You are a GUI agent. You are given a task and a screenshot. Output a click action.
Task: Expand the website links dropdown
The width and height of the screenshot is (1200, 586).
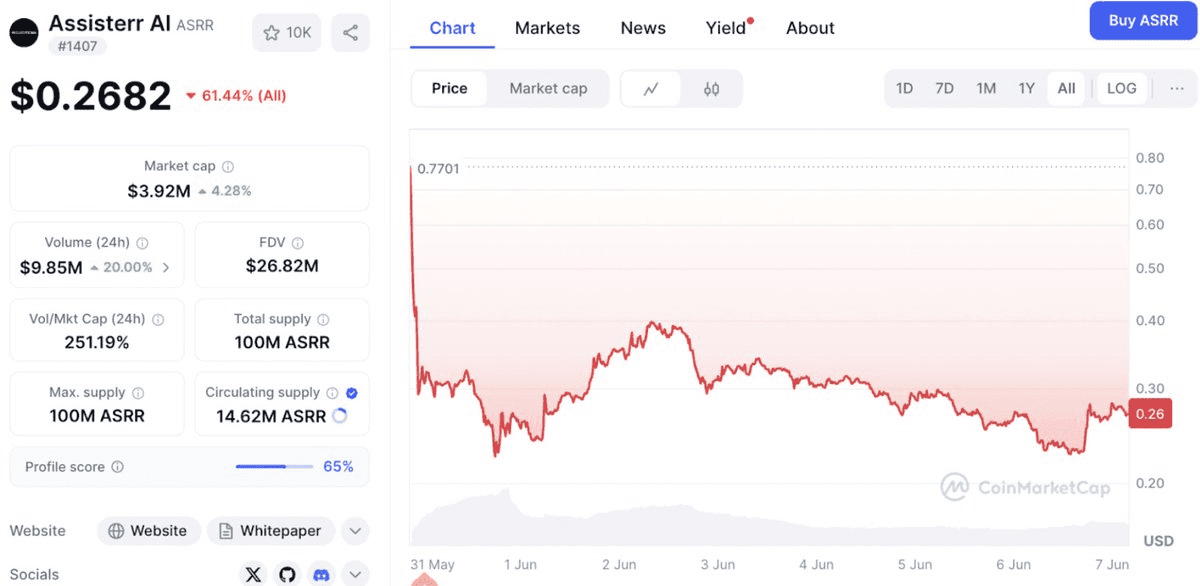[355, 531]
